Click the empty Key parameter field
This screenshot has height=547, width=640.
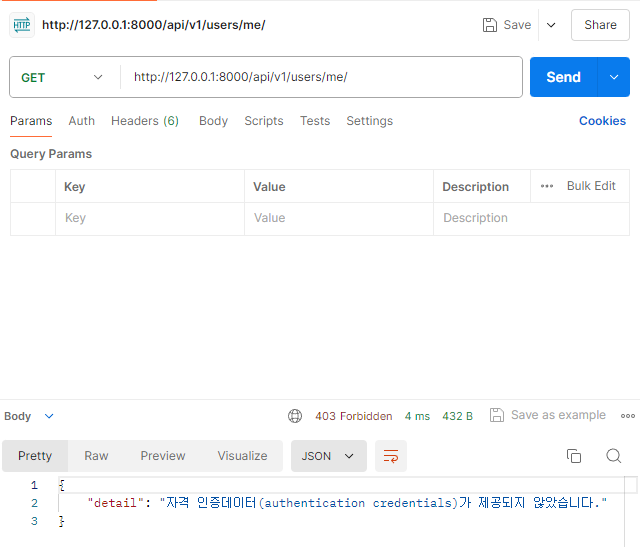coord(150,218)
